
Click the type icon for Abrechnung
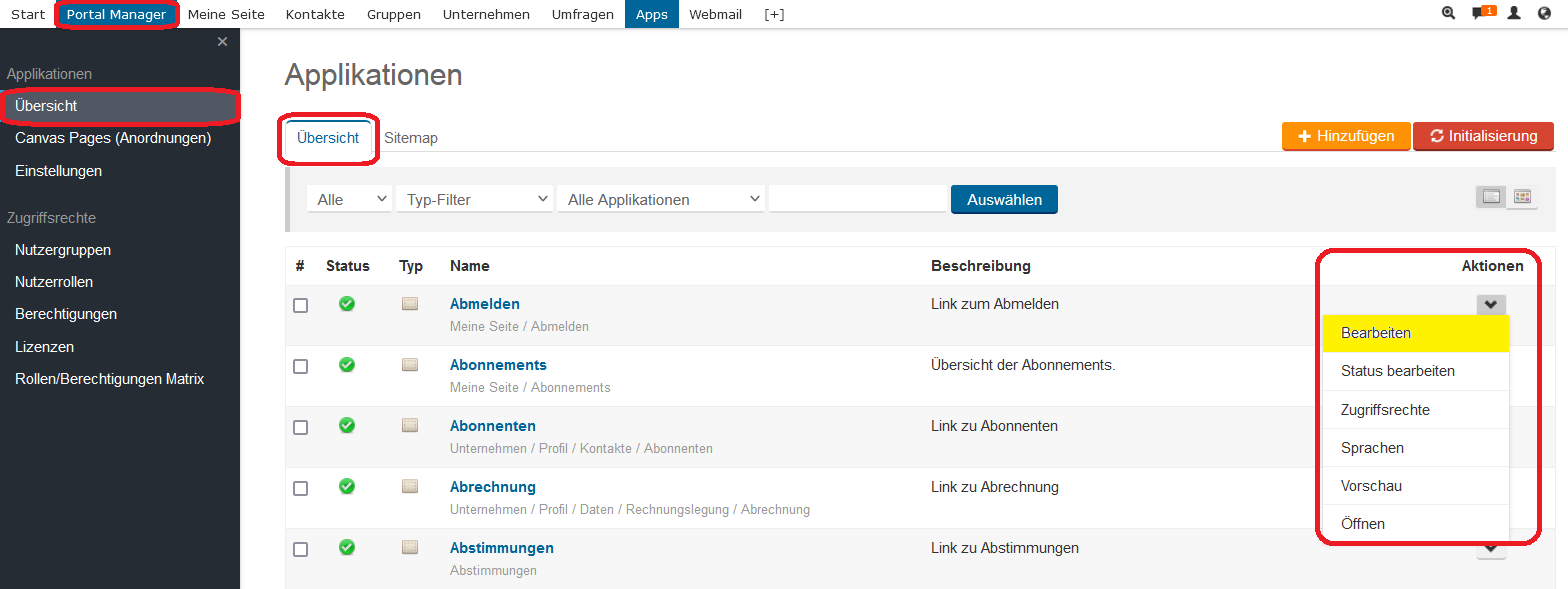tap(410, 487)
